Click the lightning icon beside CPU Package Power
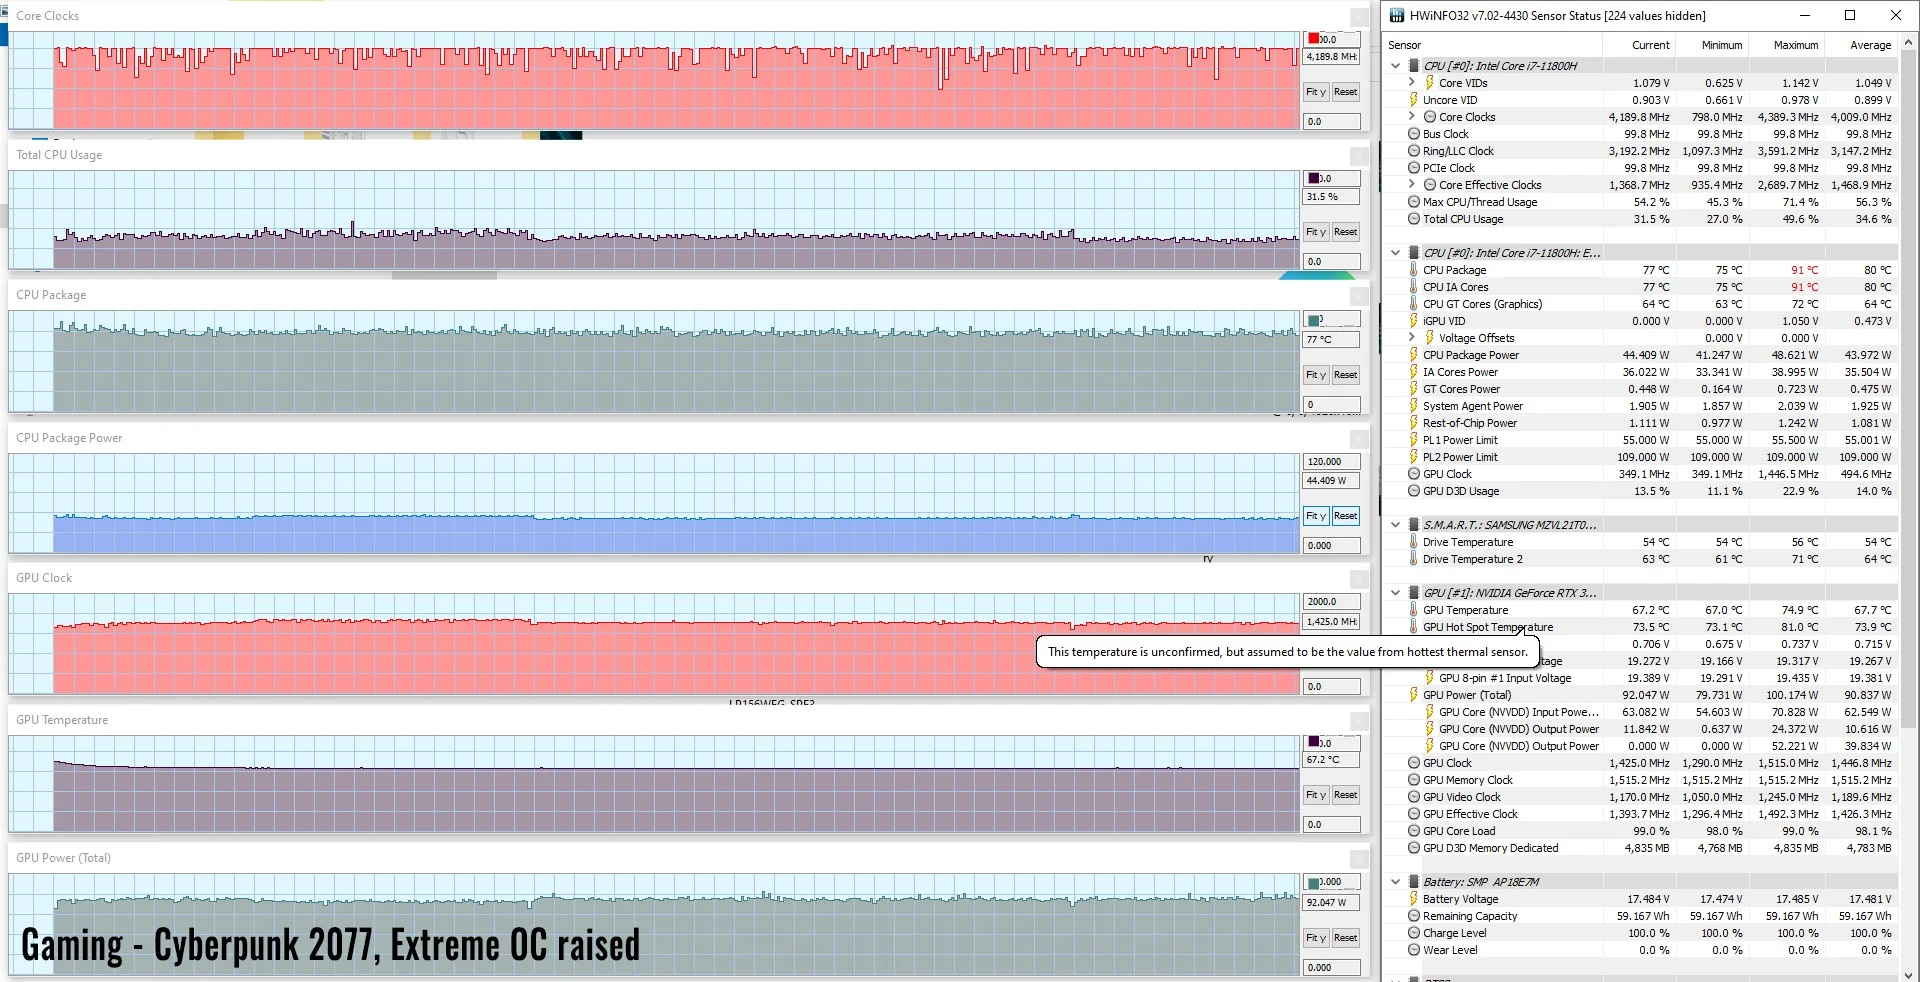The height and width of the screenshot is (982, 1920). (x=1414, y=355)
